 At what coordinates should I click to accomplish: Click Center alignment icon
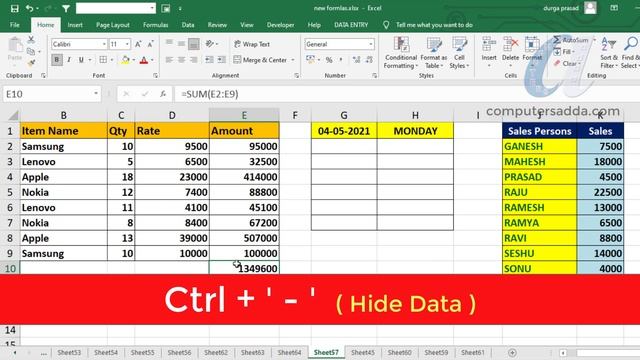(x=181, y=60)
